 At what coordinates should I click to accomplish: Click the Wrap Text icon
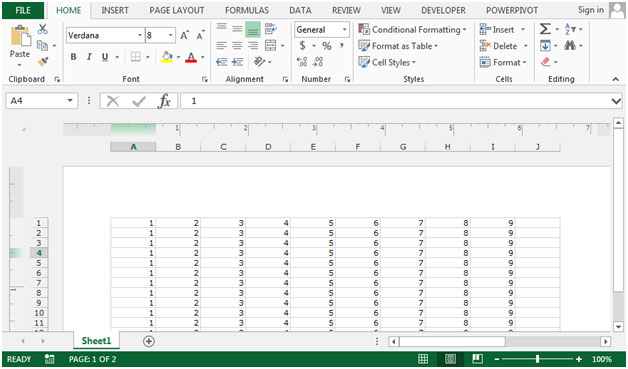point(271,29)
